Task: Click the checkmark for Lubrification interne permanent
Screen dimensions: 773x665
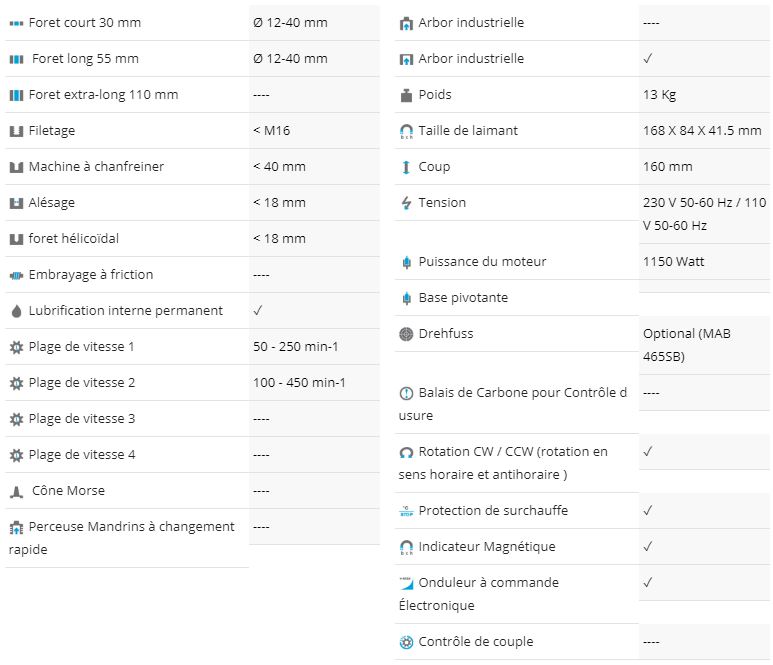Action: pyautogui.click(x=258, y=310)
